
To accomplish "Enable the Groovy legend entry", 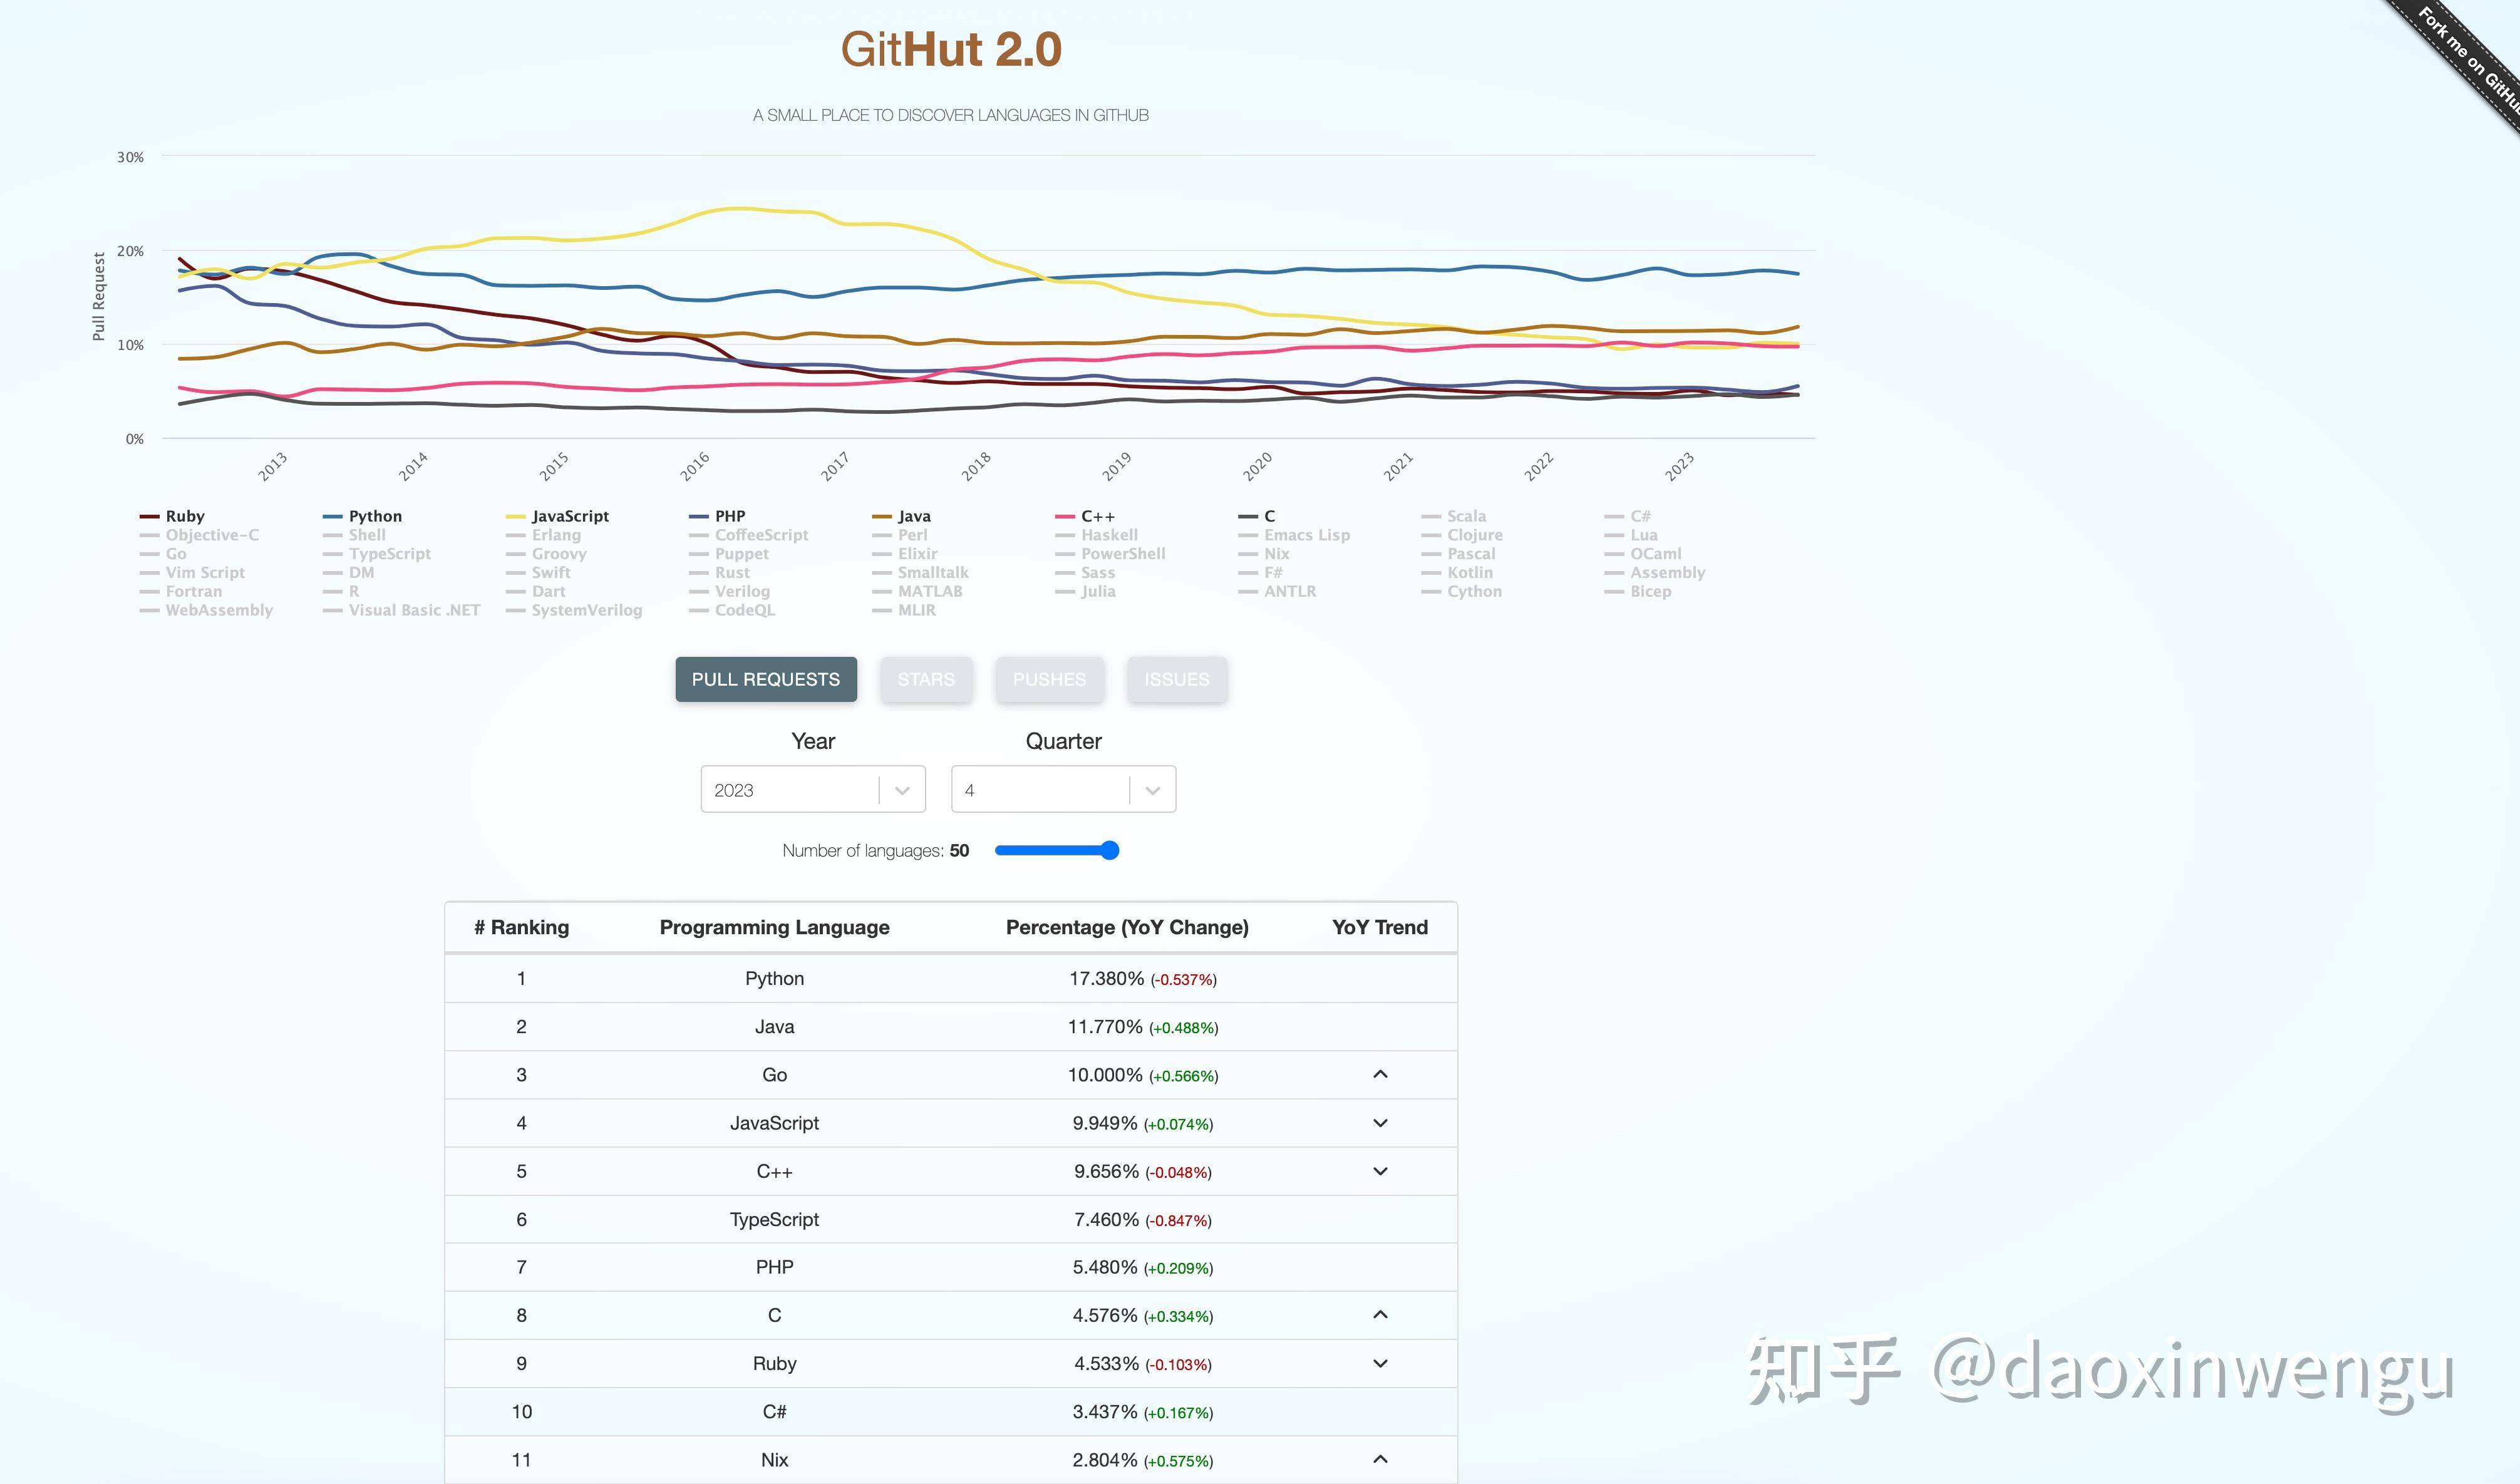I will 546,554.
